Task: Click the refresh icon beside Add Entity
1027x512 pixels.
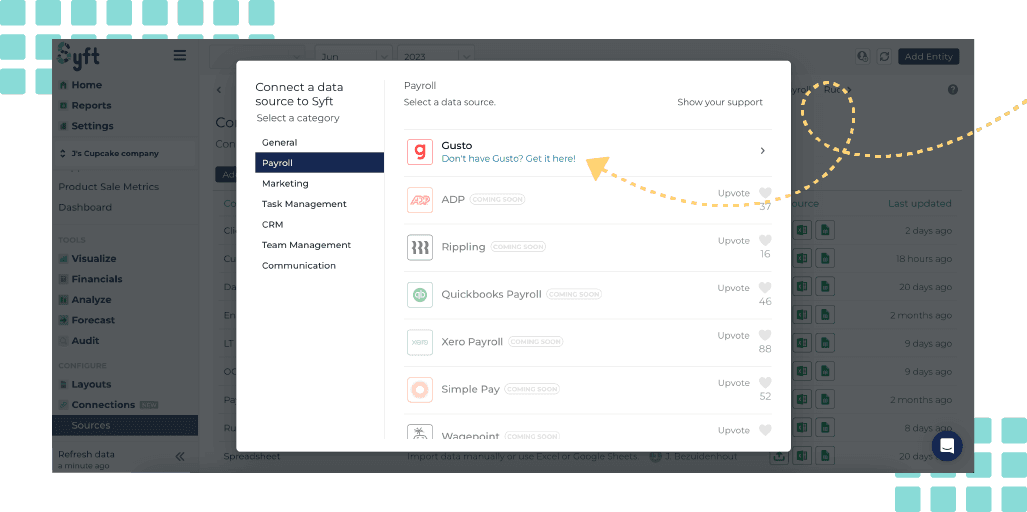Action: 884,57
